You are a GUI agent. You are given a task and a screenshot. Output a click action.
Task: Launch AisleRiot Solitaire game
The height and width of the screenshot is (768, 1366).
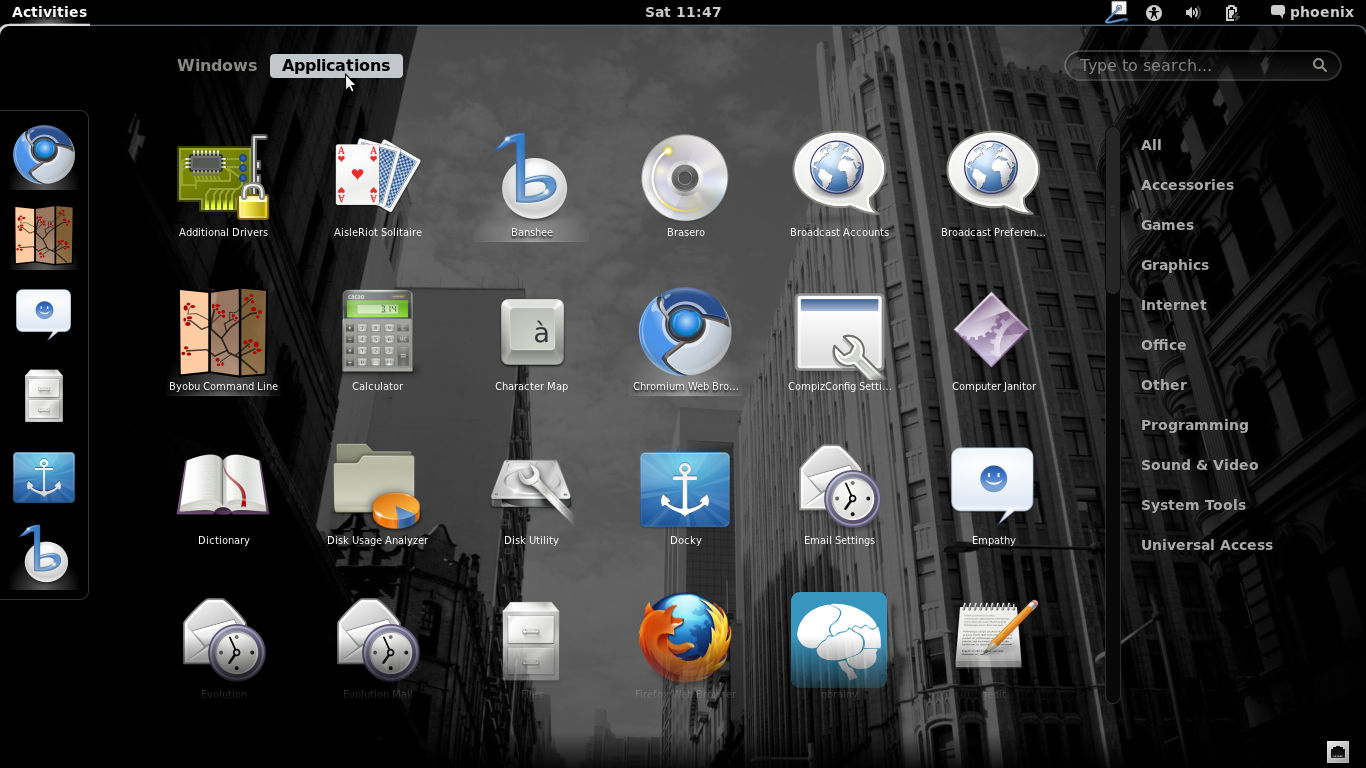(377, 187)
